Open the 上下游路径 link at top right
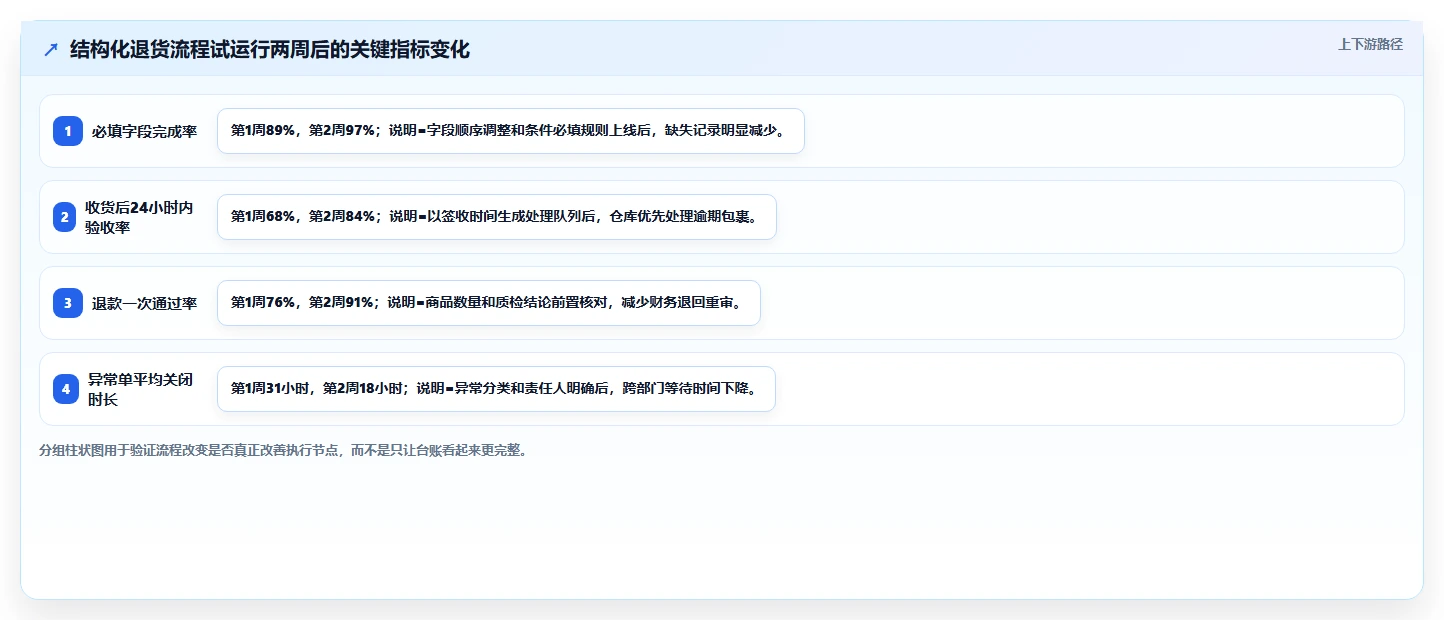 [x=1370, y=44]
